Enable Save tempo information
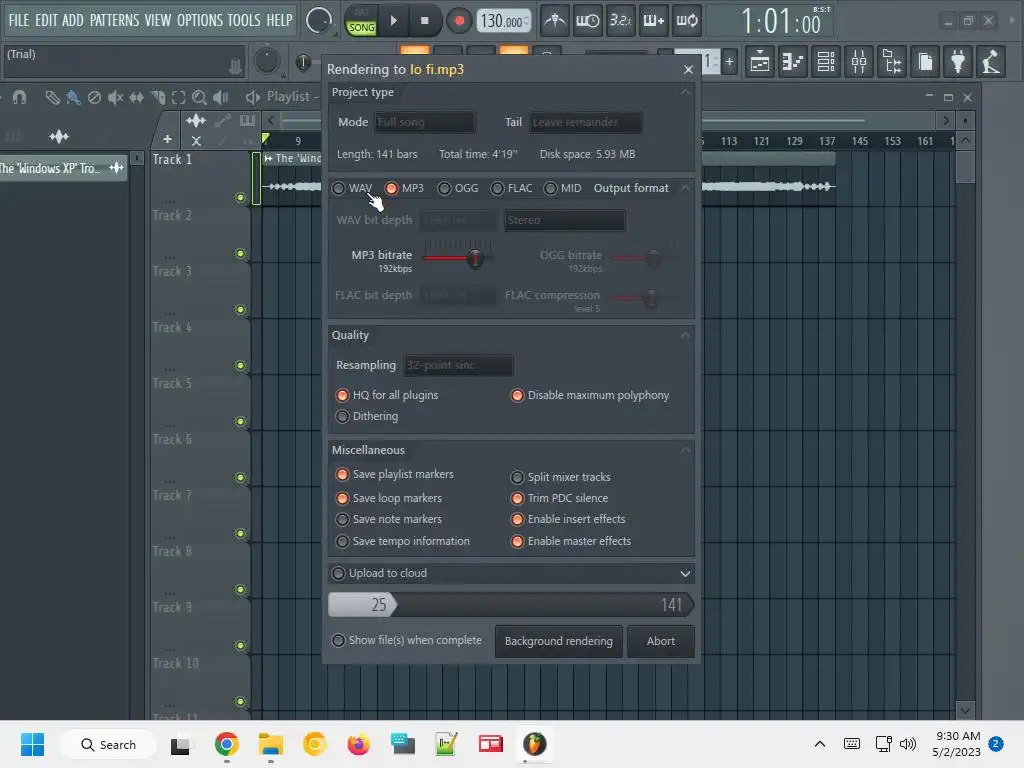 pos(342,541)
